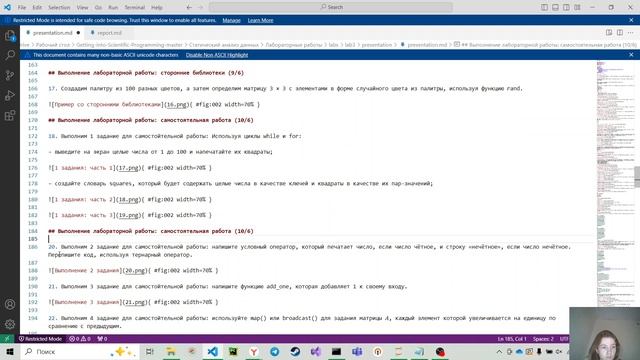Open the Help menu

coord(157,7)
